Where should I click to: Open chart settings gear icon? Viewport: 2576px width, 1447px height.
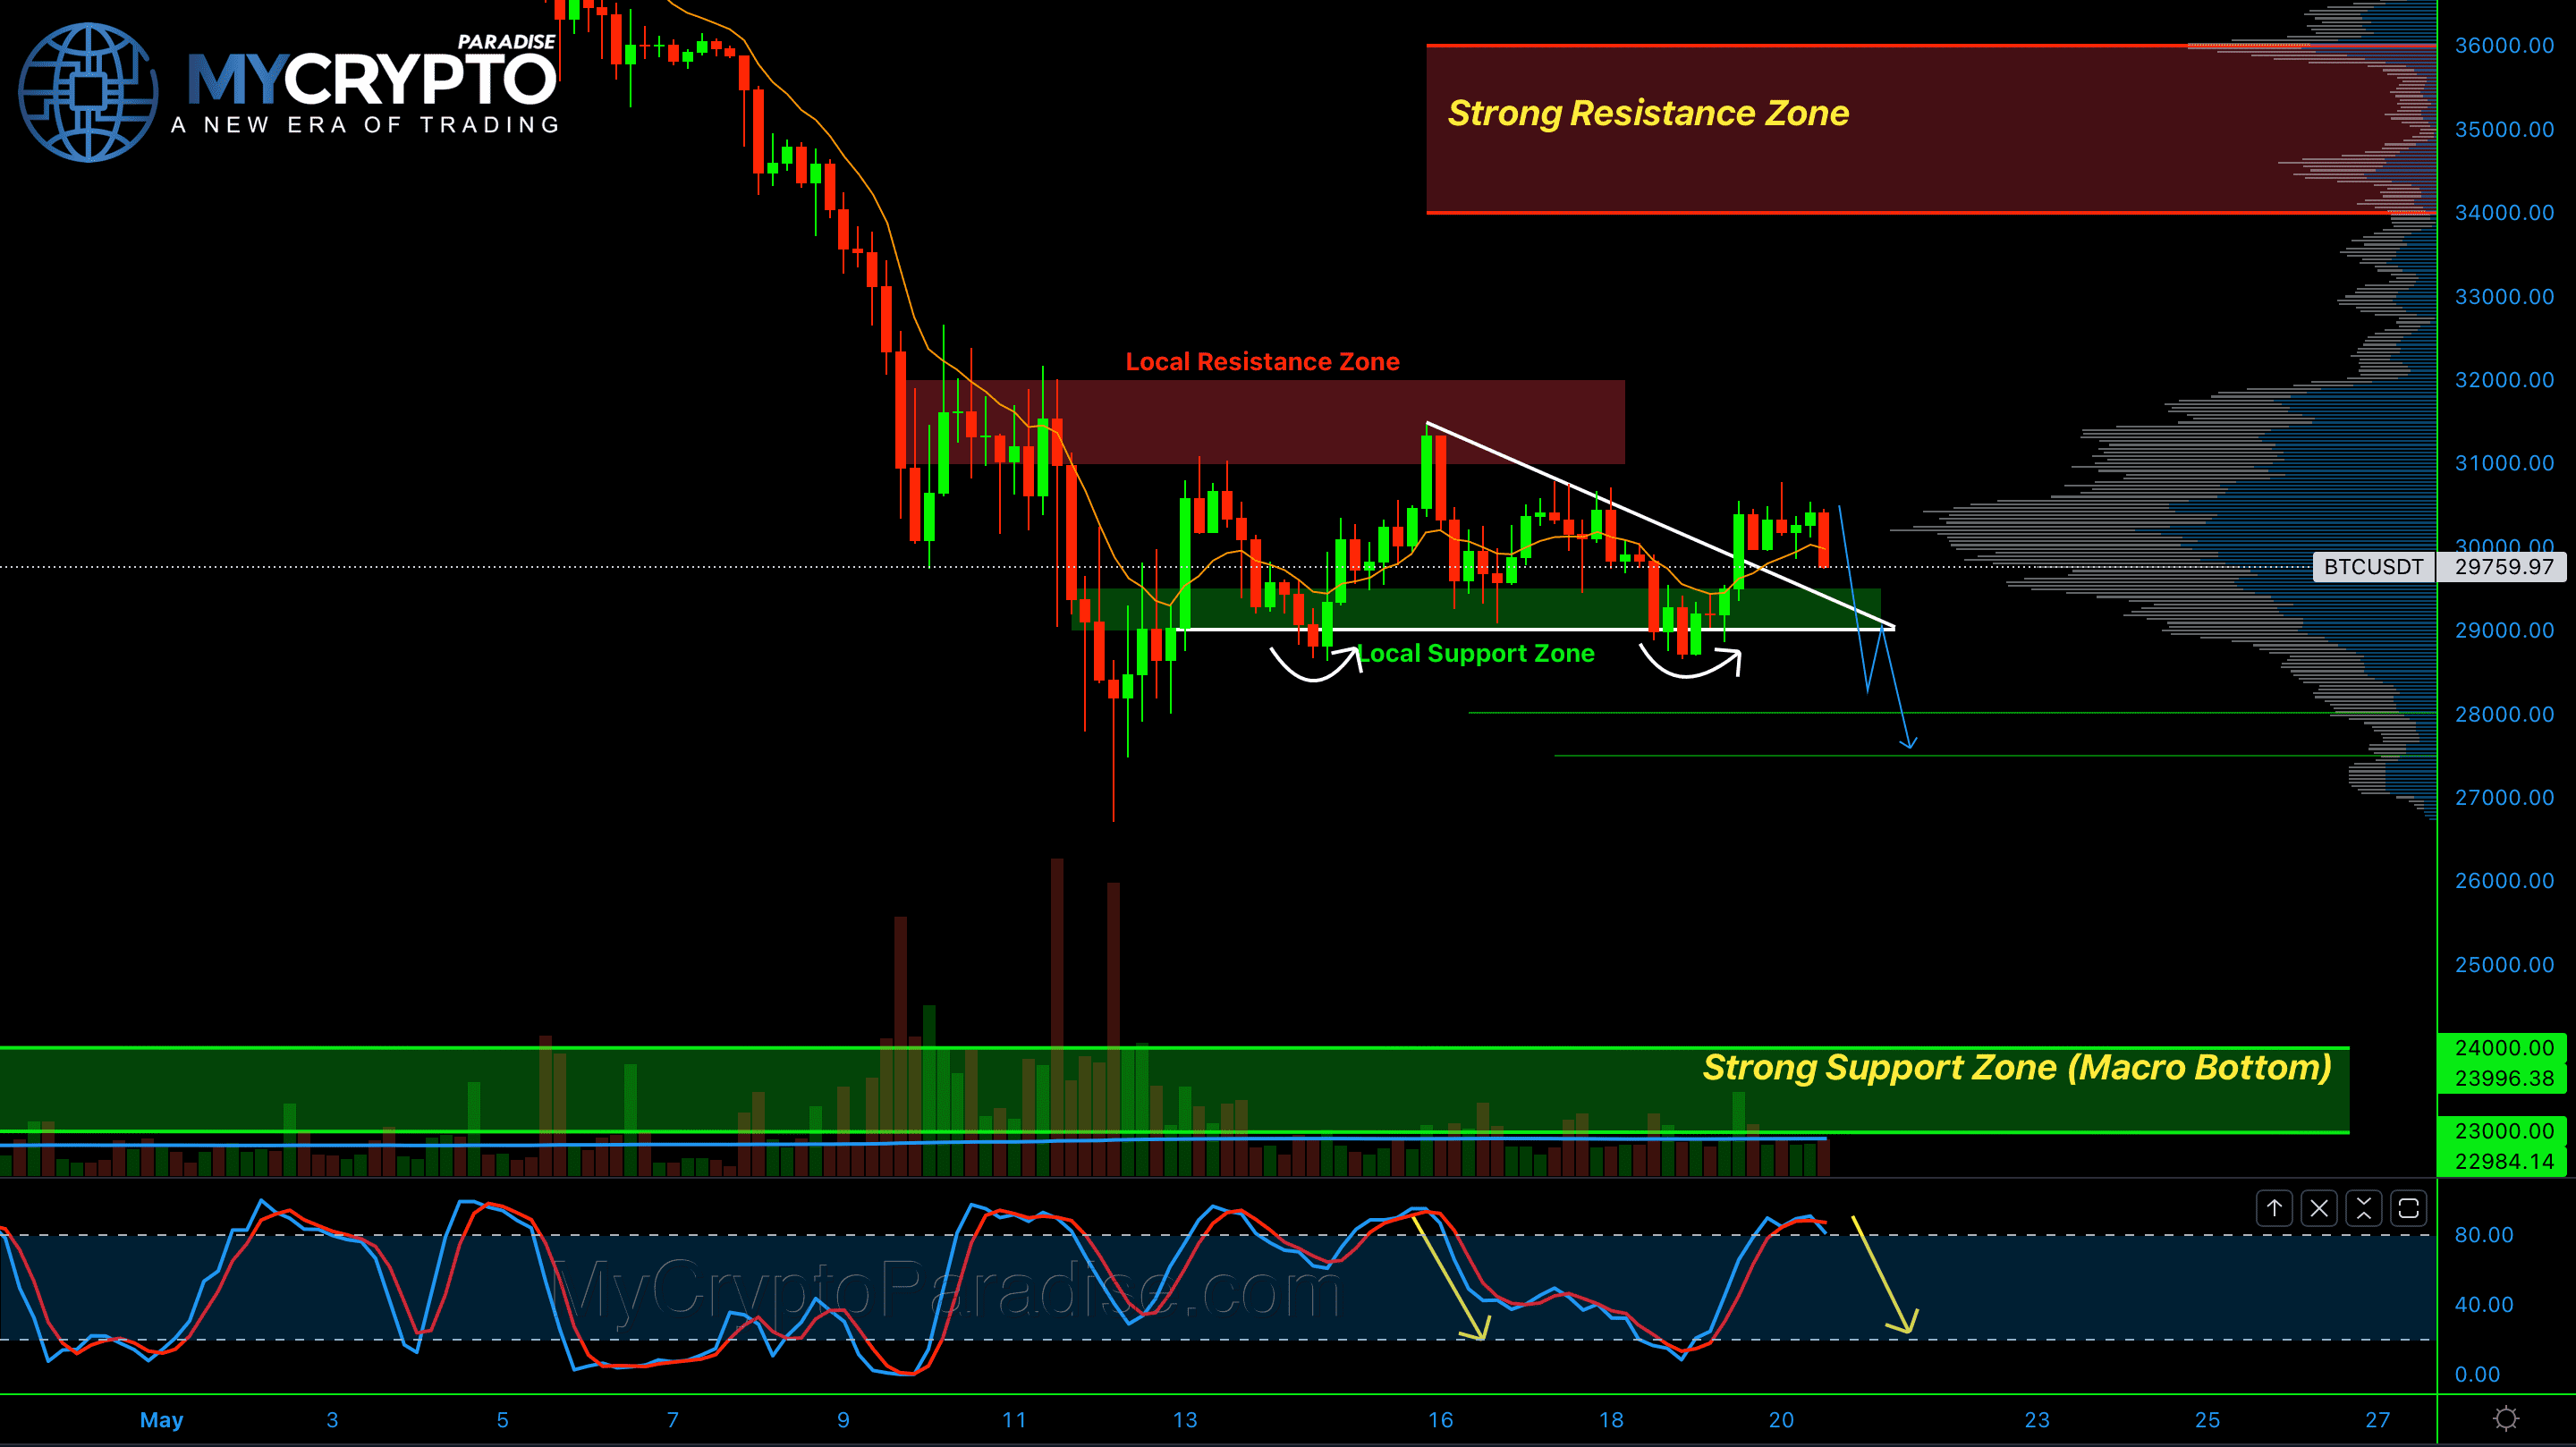point(2505,1418)
